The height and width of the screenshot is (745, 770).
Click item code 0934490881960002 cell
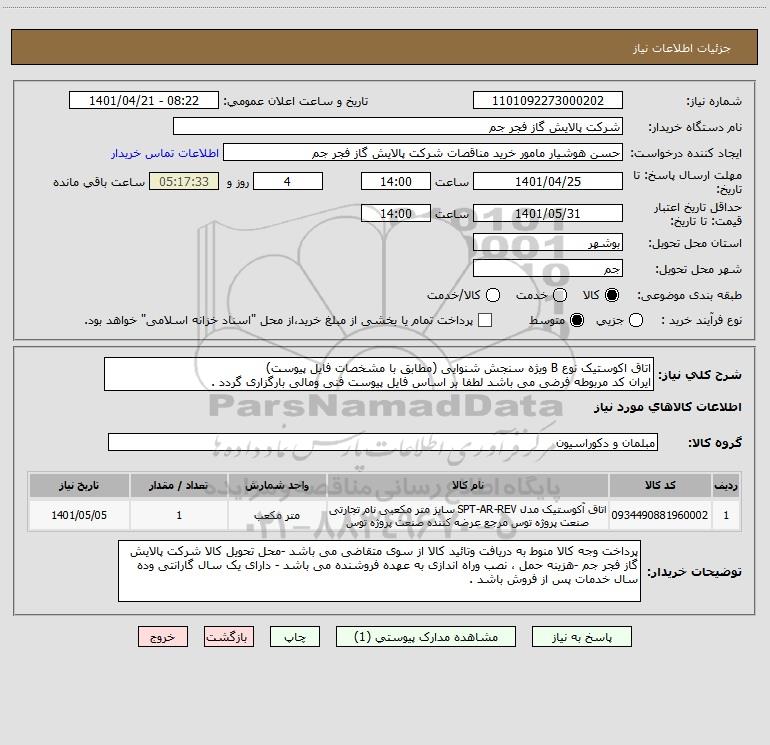pos(660,515)
